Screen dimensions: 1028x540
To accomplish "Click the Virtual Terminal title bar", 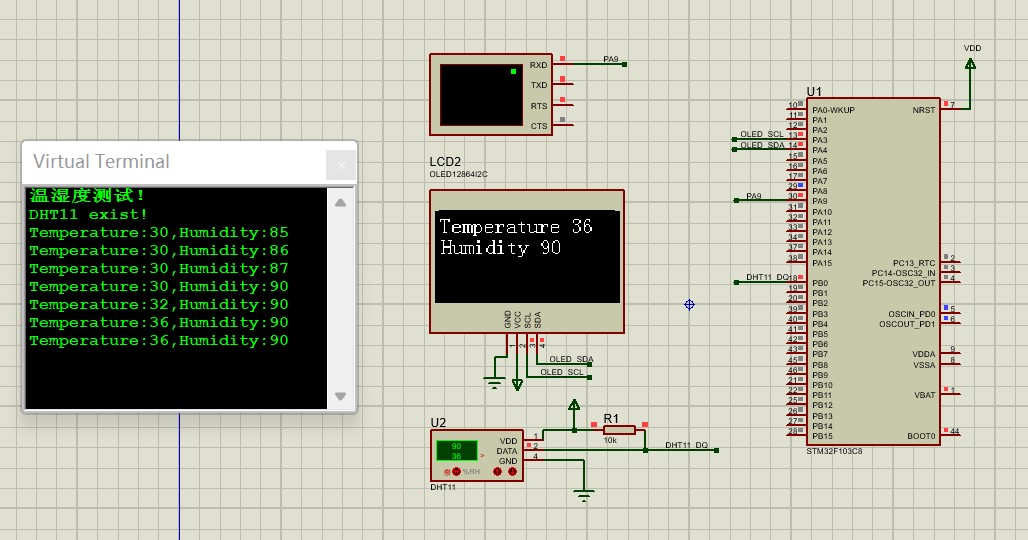I will click(170, 162).
